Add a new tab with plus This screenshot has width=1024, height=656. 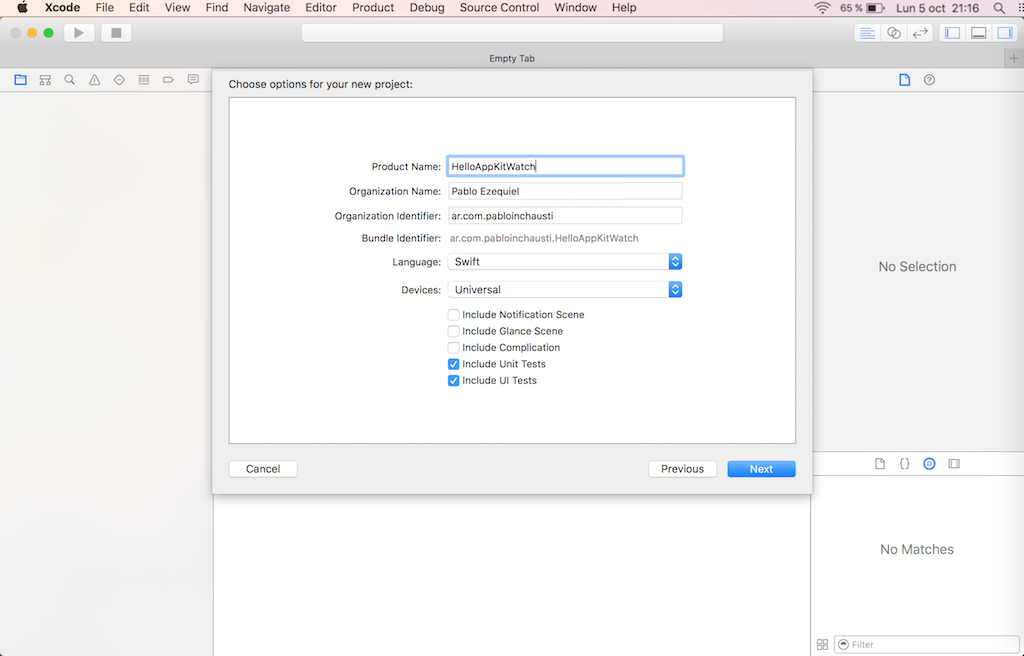[1014, 58]
